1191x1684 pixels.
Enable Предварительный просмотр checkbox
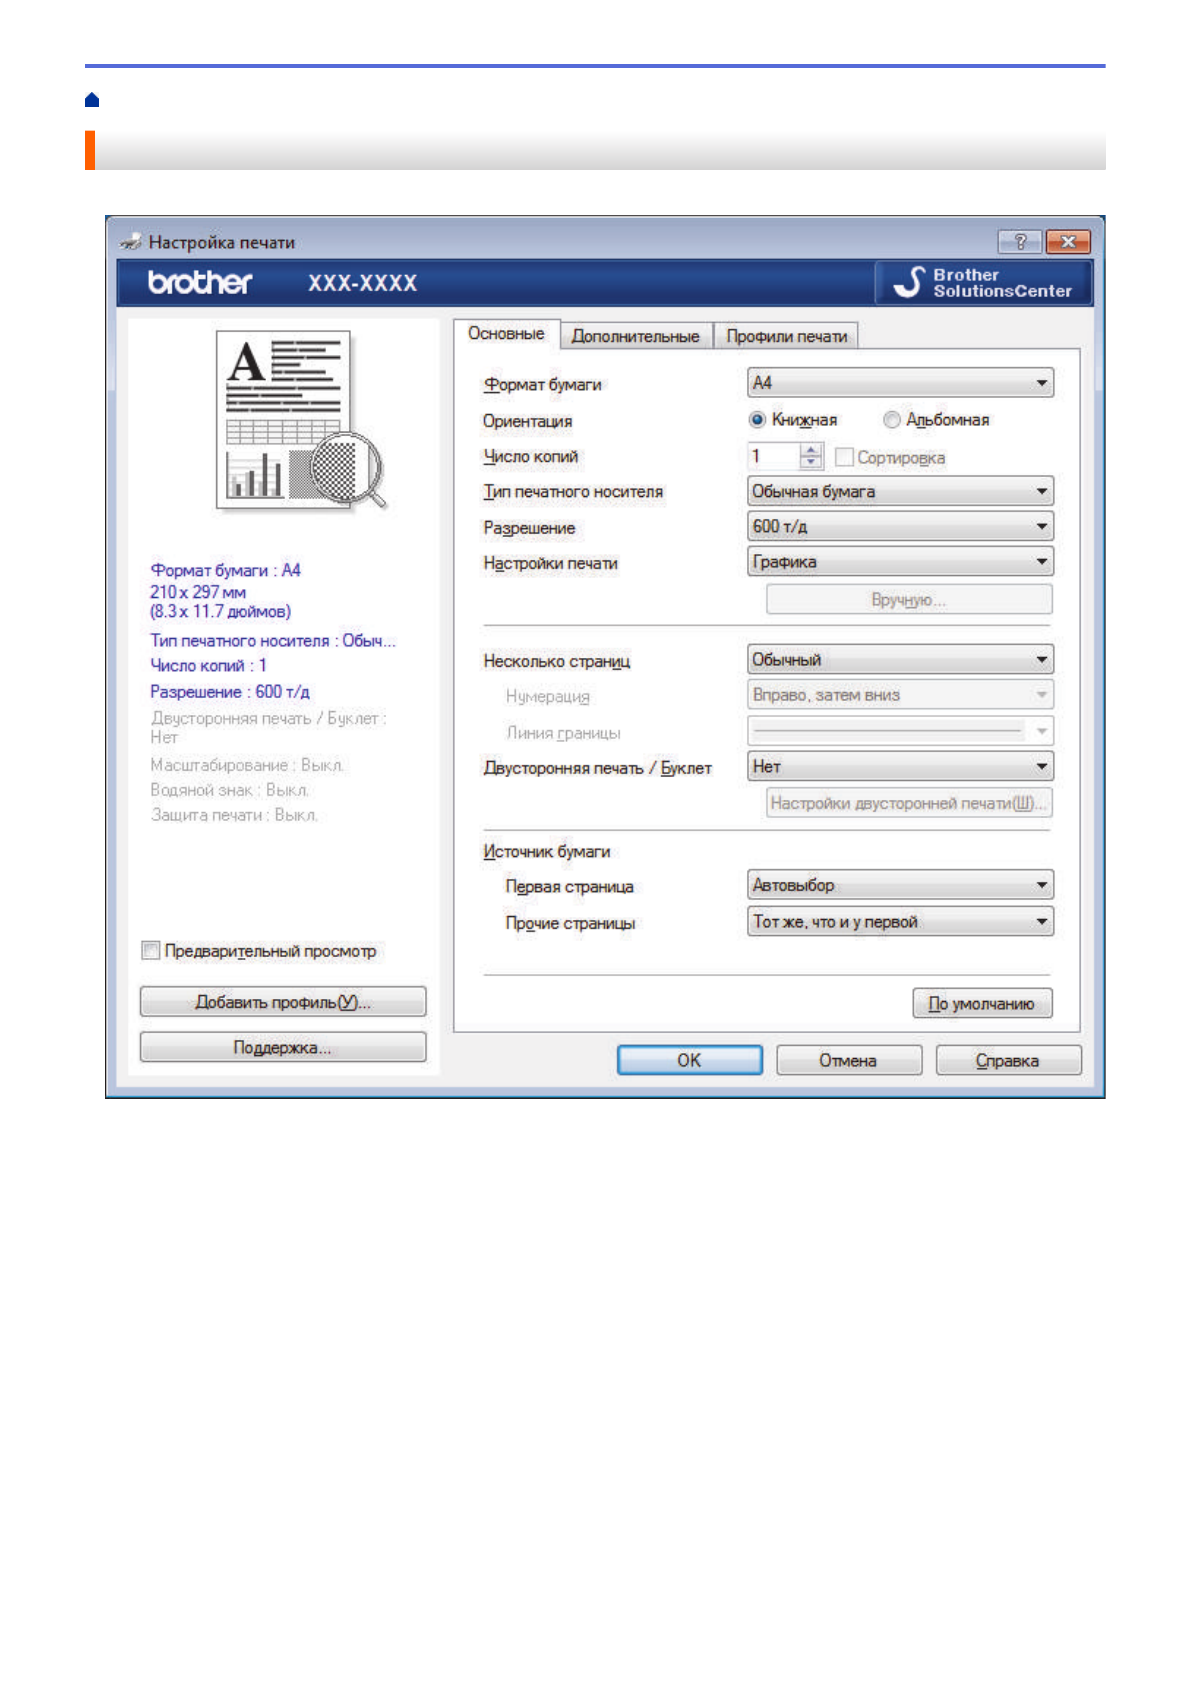tap(151, 950)
